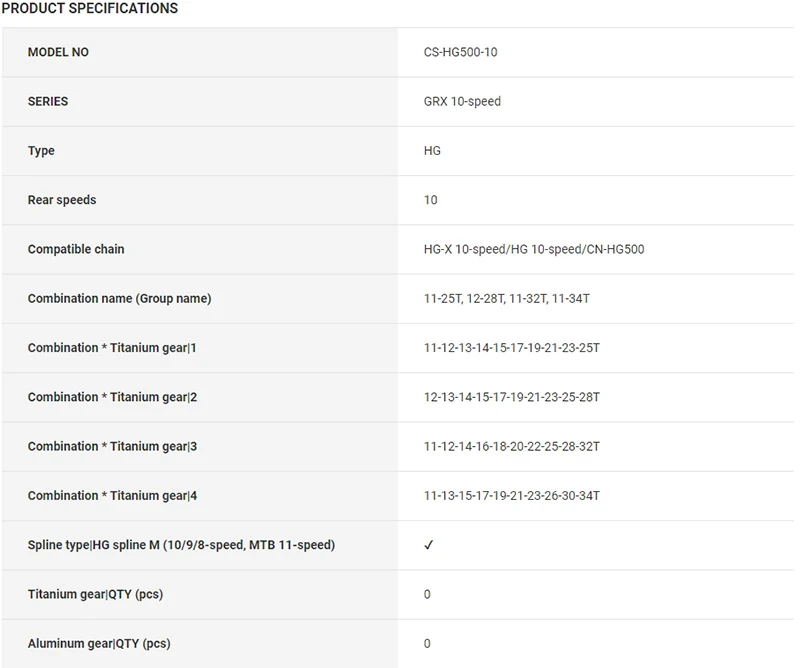Select the 12-13-14-15-17-19-21-23-25-28T combination
The width and height of the screenshot is (800, 668).
512,397
